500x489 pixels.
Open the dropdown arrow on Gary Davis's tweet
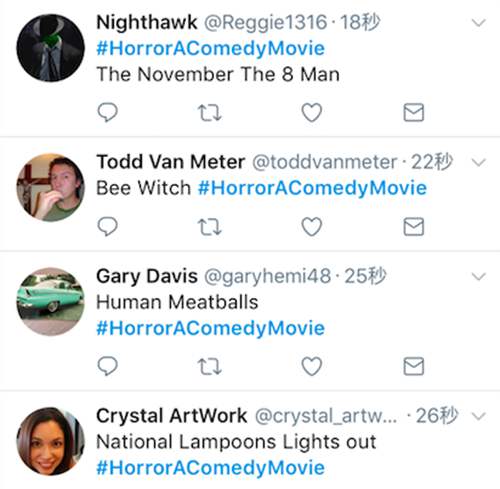(479, 277)
